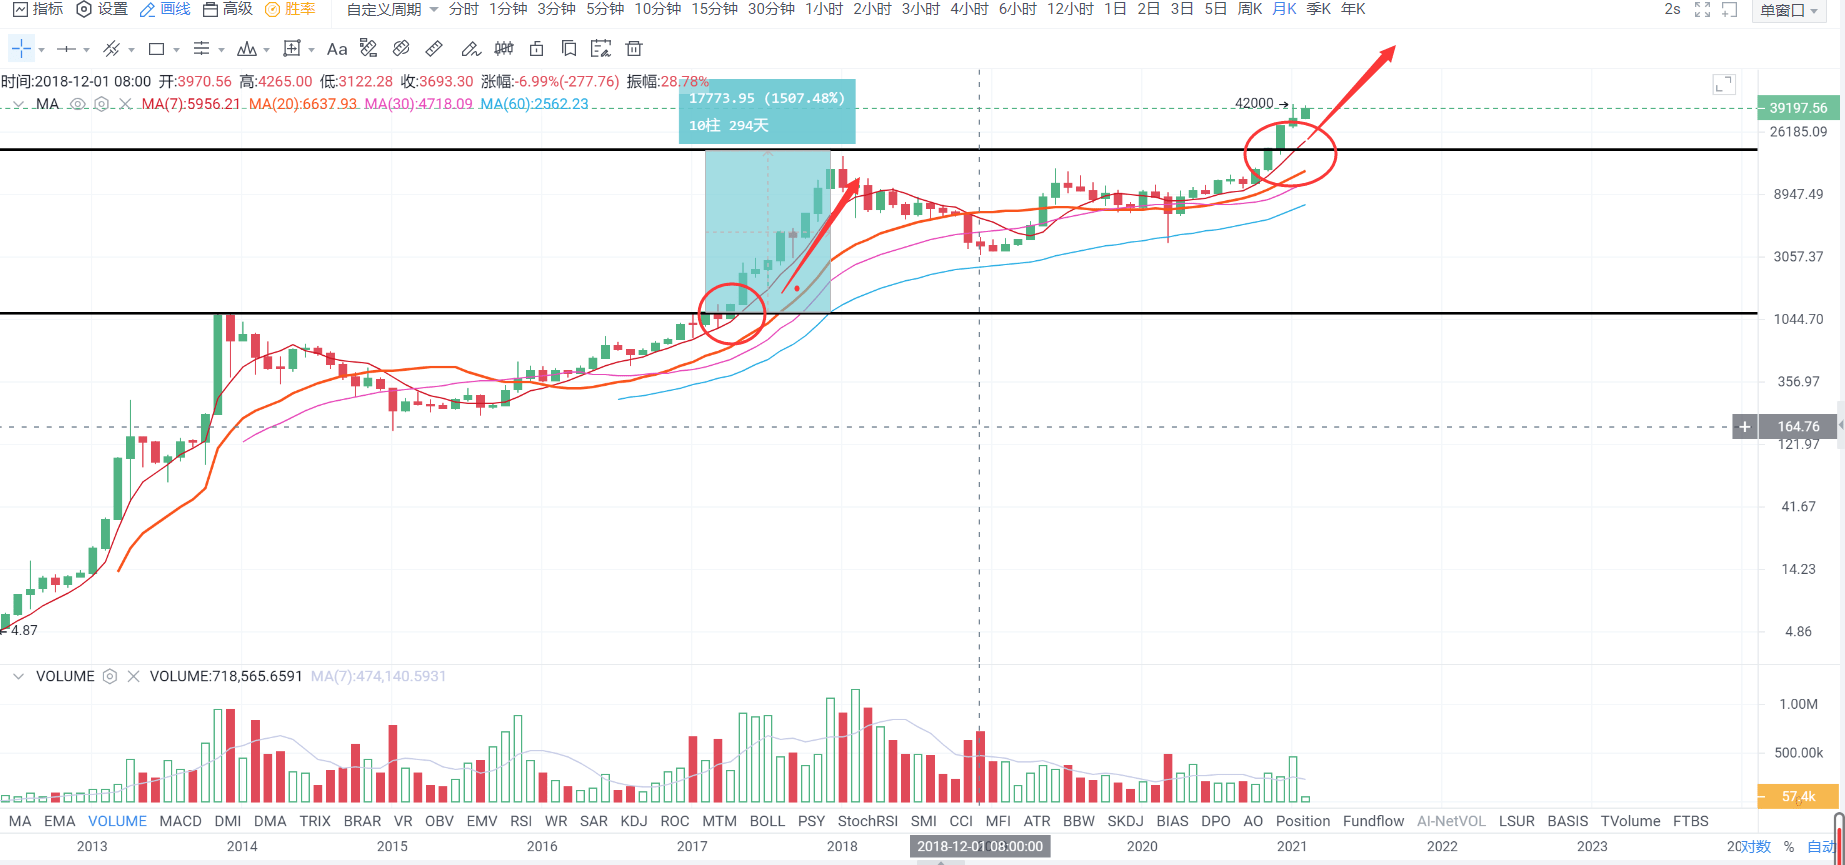Delete drawings with the trash icon
The height and width of the screenshot is (865, 1845).
pyautogui.click(x=633, y=48)
